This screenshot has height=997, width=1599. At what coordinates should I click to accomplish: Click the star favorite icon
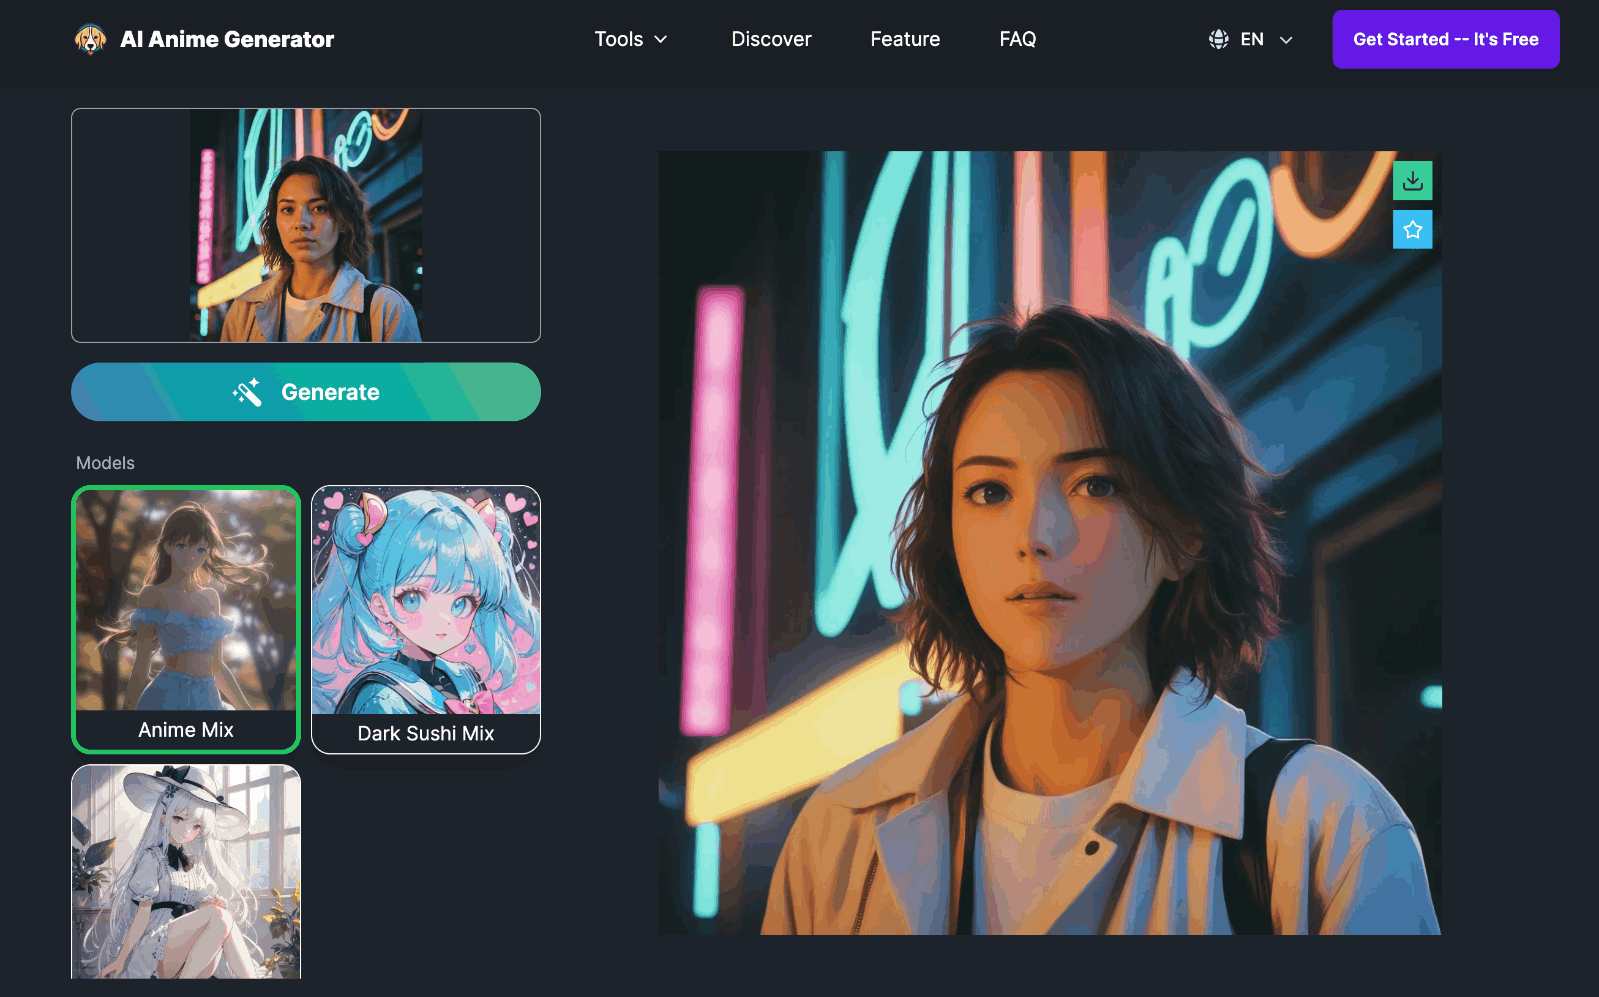(1412, 230)
